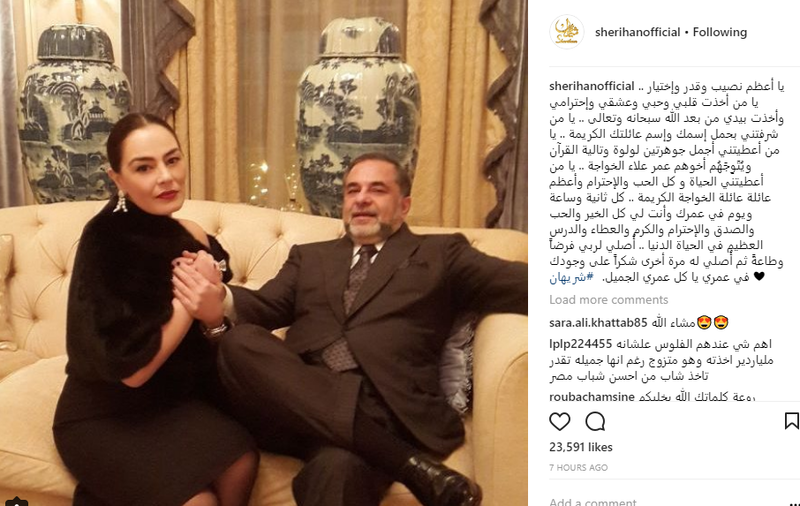The image size is (800, 506).
Task: Open the #شريهان hashtag link
Action: click(571, 277)
